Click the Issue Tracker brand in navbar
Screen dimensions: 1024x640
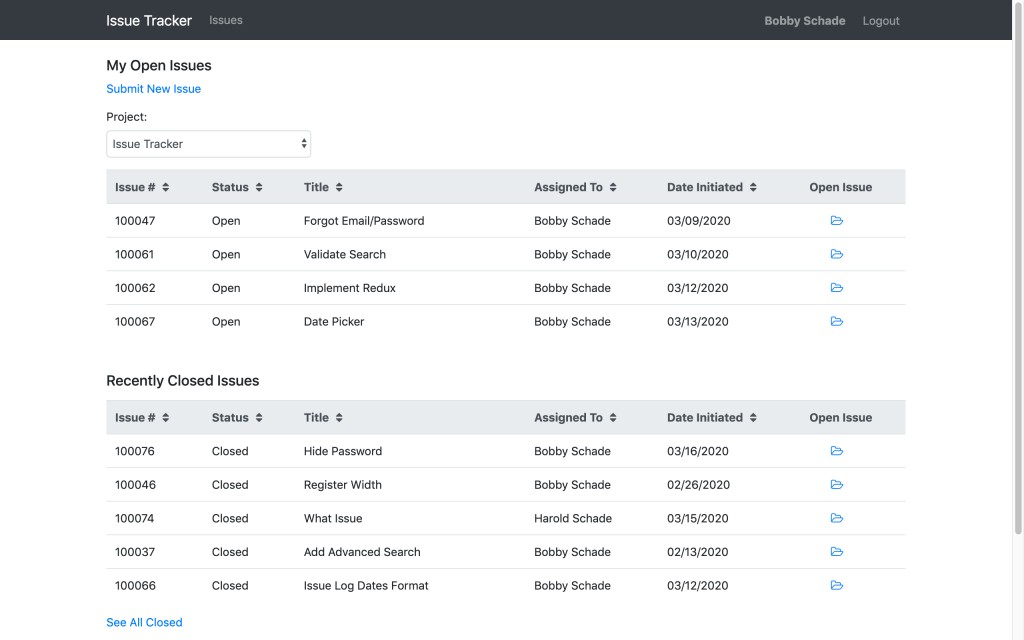(149, 20)
